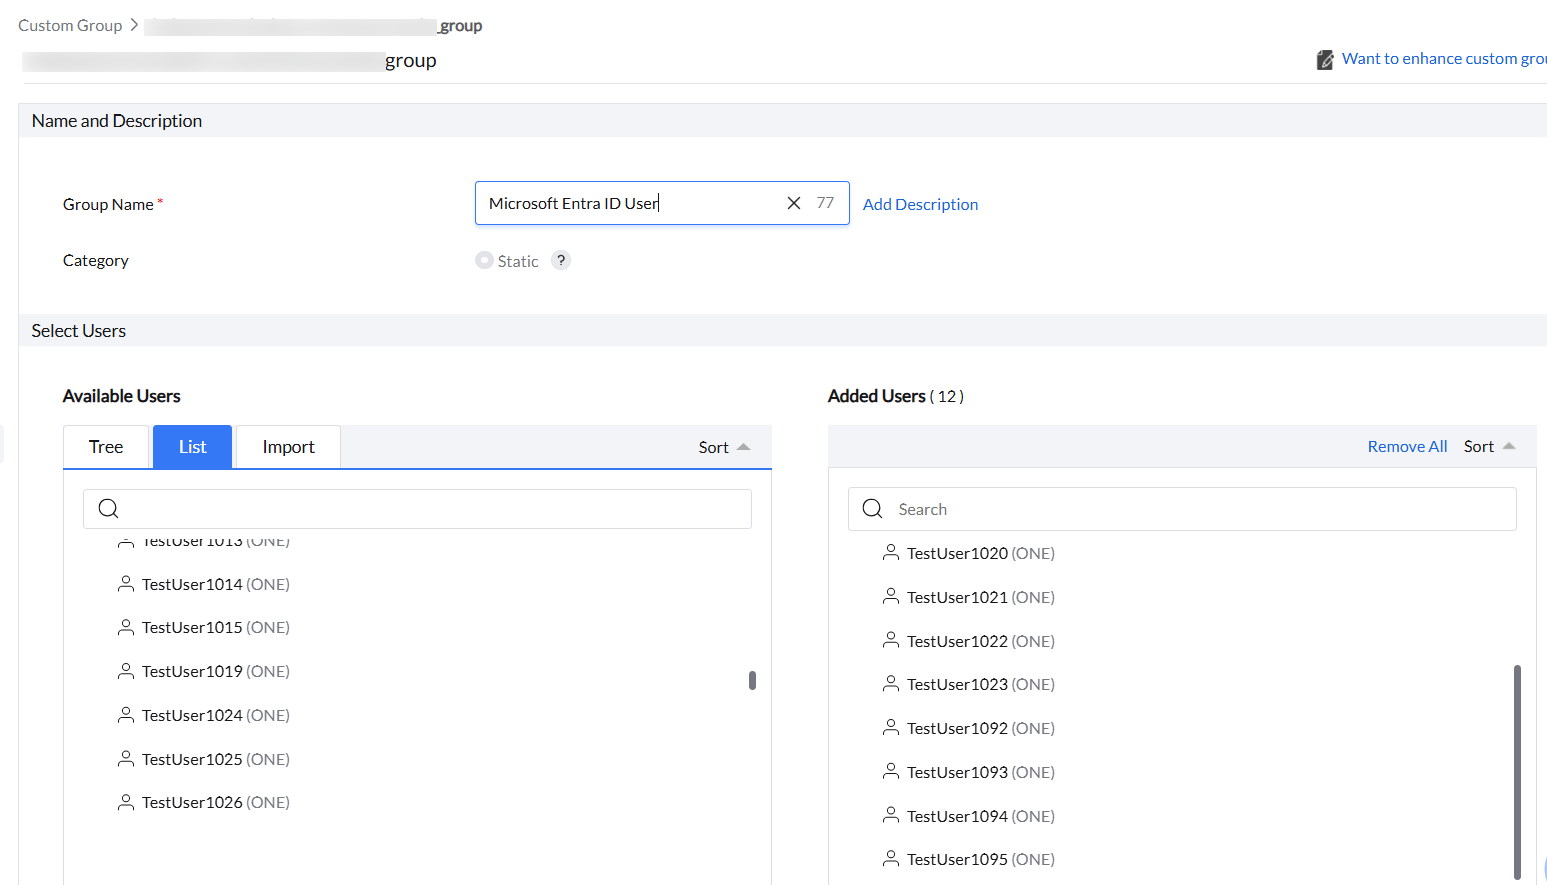Click the Available Users list scrollbar thumb
The width and height of the screenshot is (1547, 885).
tap(752, 680)
